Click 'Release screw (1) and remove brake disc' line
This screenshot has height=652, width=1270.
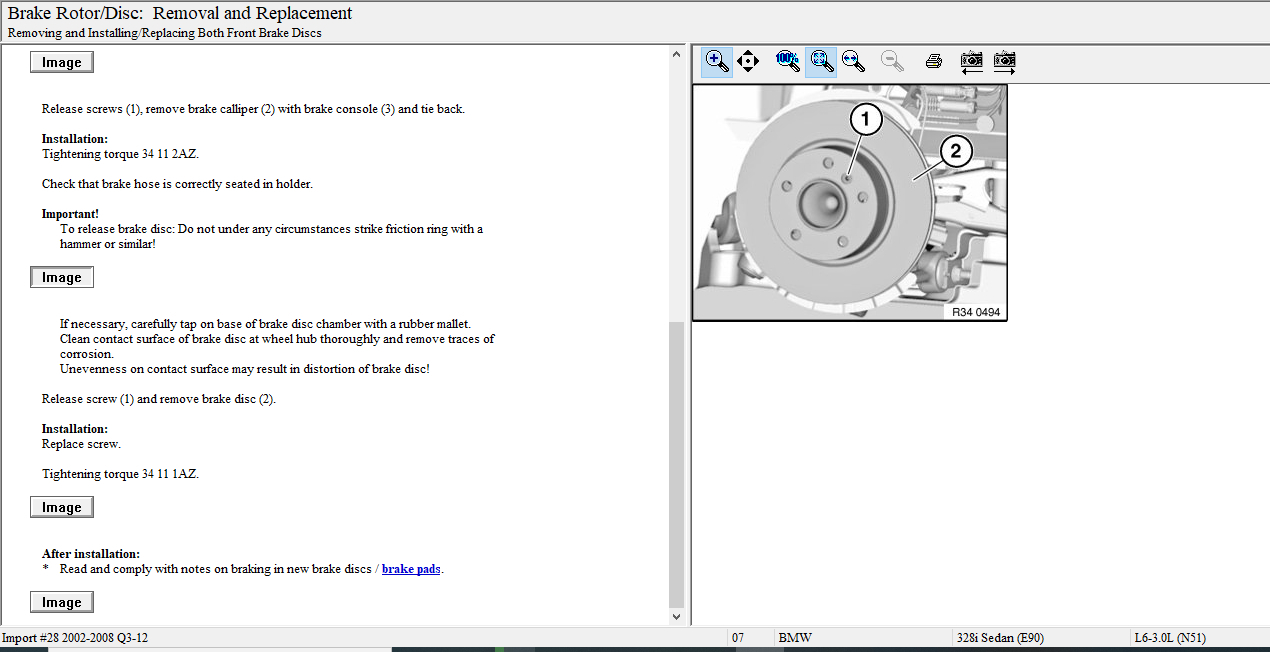pos(158,399)
